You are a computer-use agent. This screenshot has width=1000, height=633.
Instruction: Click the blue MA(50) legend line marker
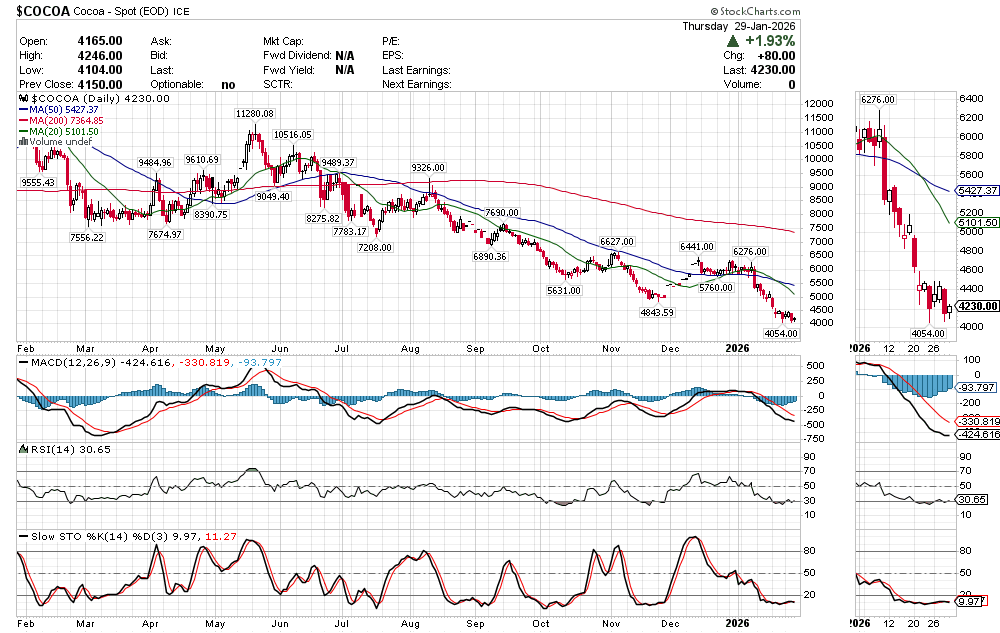[22, 109]
